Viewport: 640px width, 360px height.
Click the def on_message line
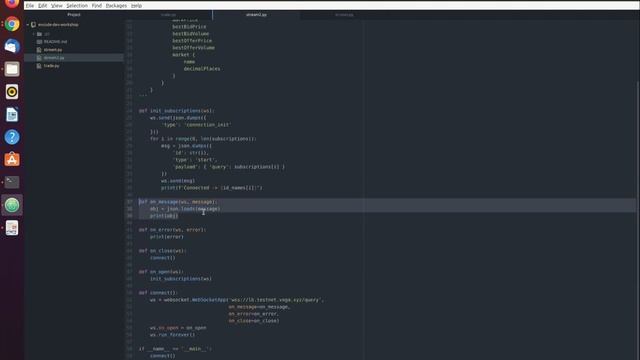[x=178, y=202]
